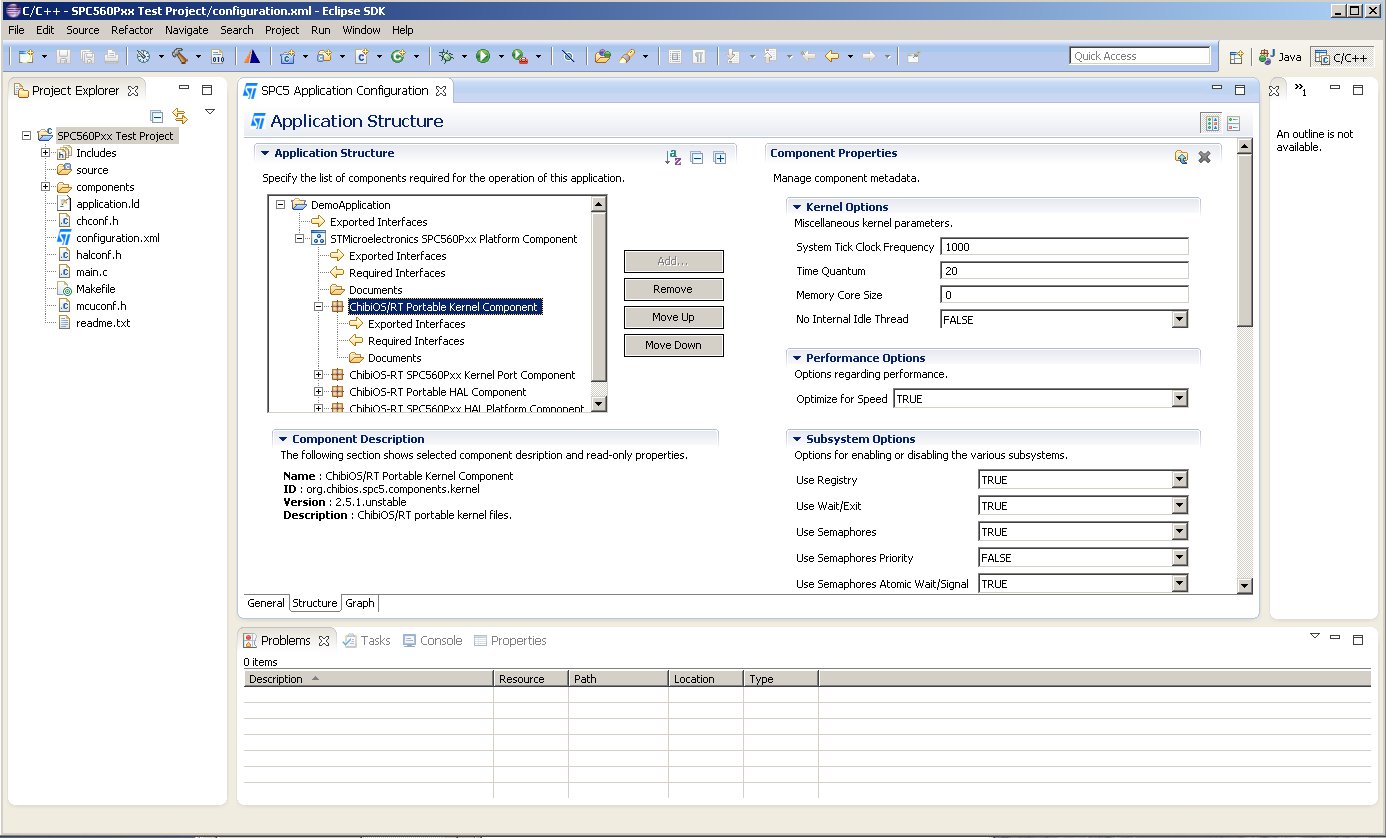Open the Use Wait/Exit dropdown
This screenshot has height=838, width=1386.
1180,505
